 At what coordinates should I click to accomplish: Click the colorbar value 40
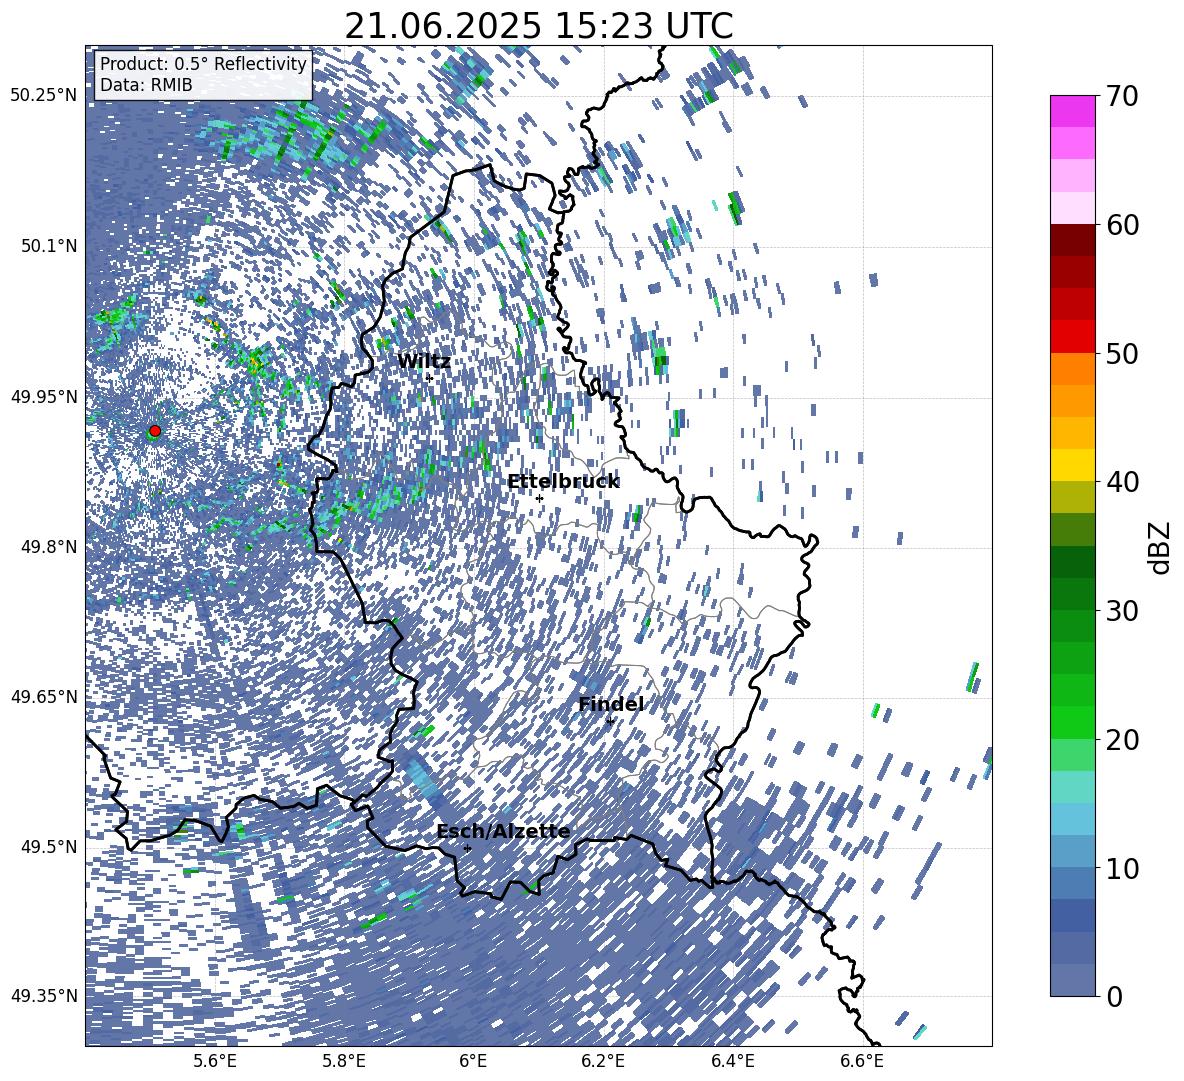(x=1121, y=482)
